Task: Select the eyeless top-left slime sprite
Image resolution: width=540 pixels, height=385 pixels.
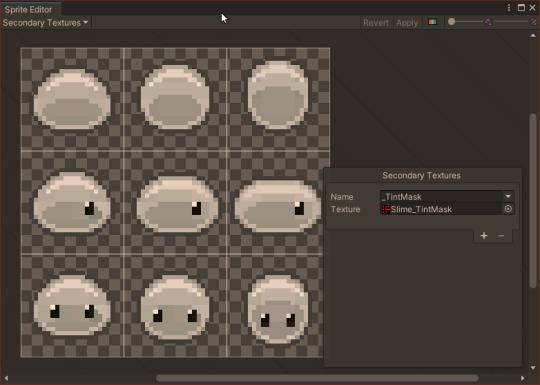Action: point(72,99)
